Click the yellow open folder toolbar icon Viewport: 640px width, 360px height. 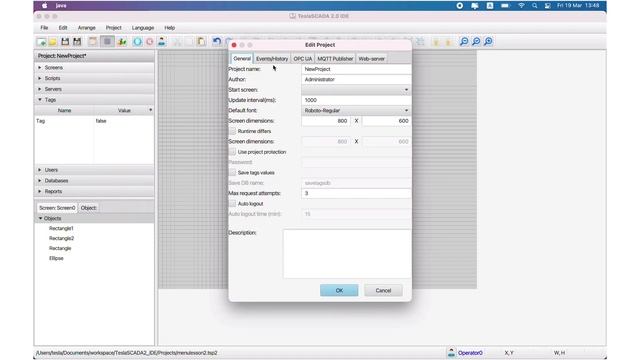pos(53,42)
